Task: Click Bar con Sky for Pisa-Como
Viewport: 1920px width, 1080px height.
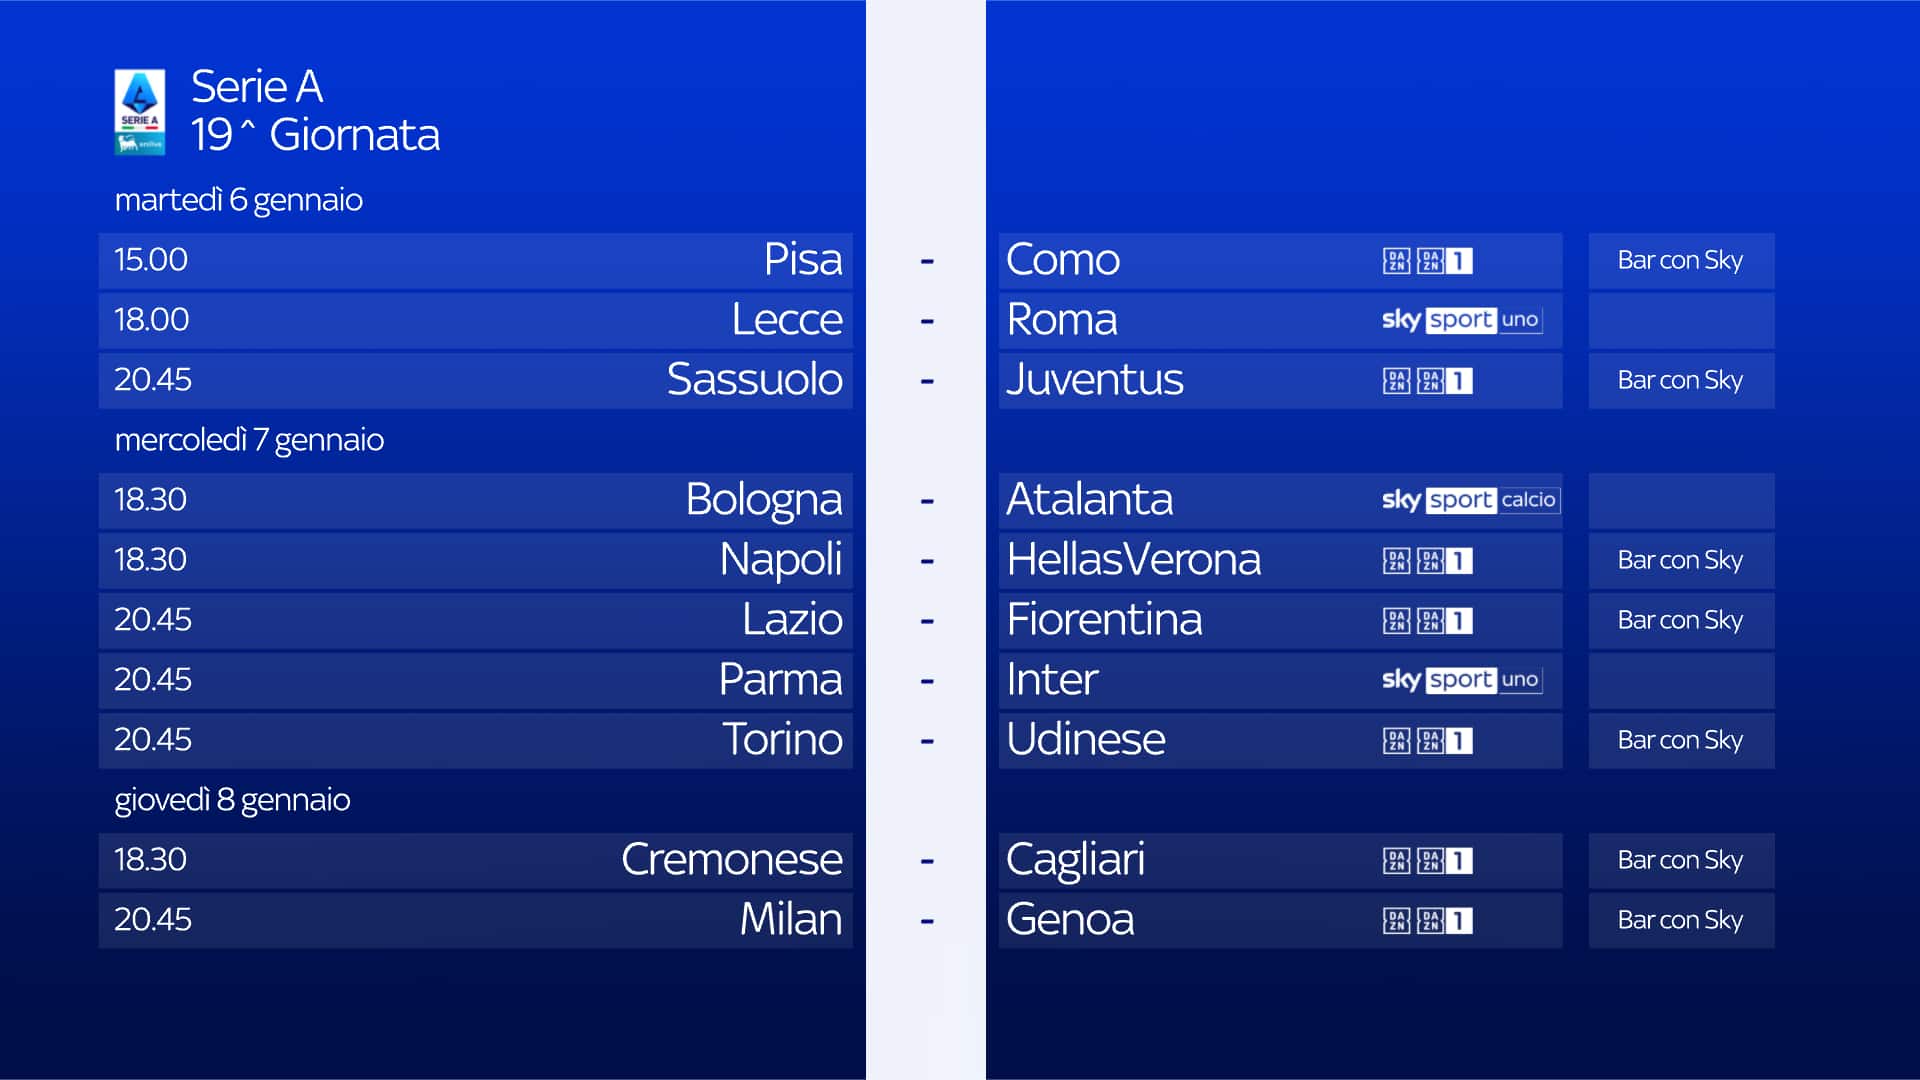Action: pos(1680,261)
